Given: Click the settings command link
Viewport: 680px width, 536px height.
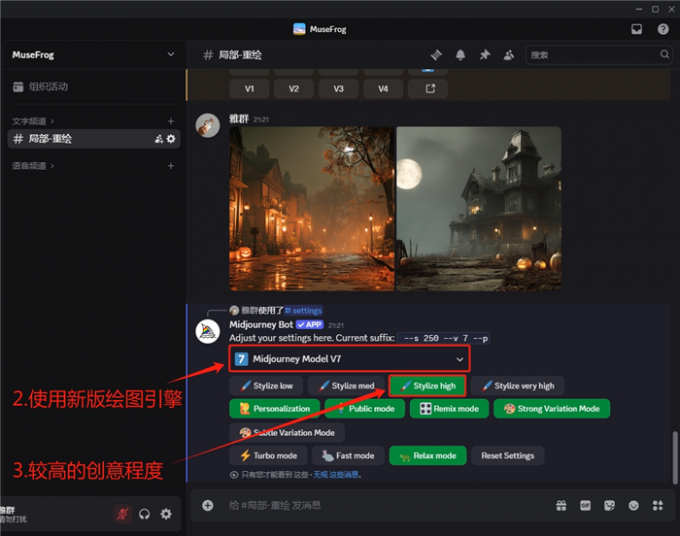Looking at the screenshot, I should pos(304,310).
